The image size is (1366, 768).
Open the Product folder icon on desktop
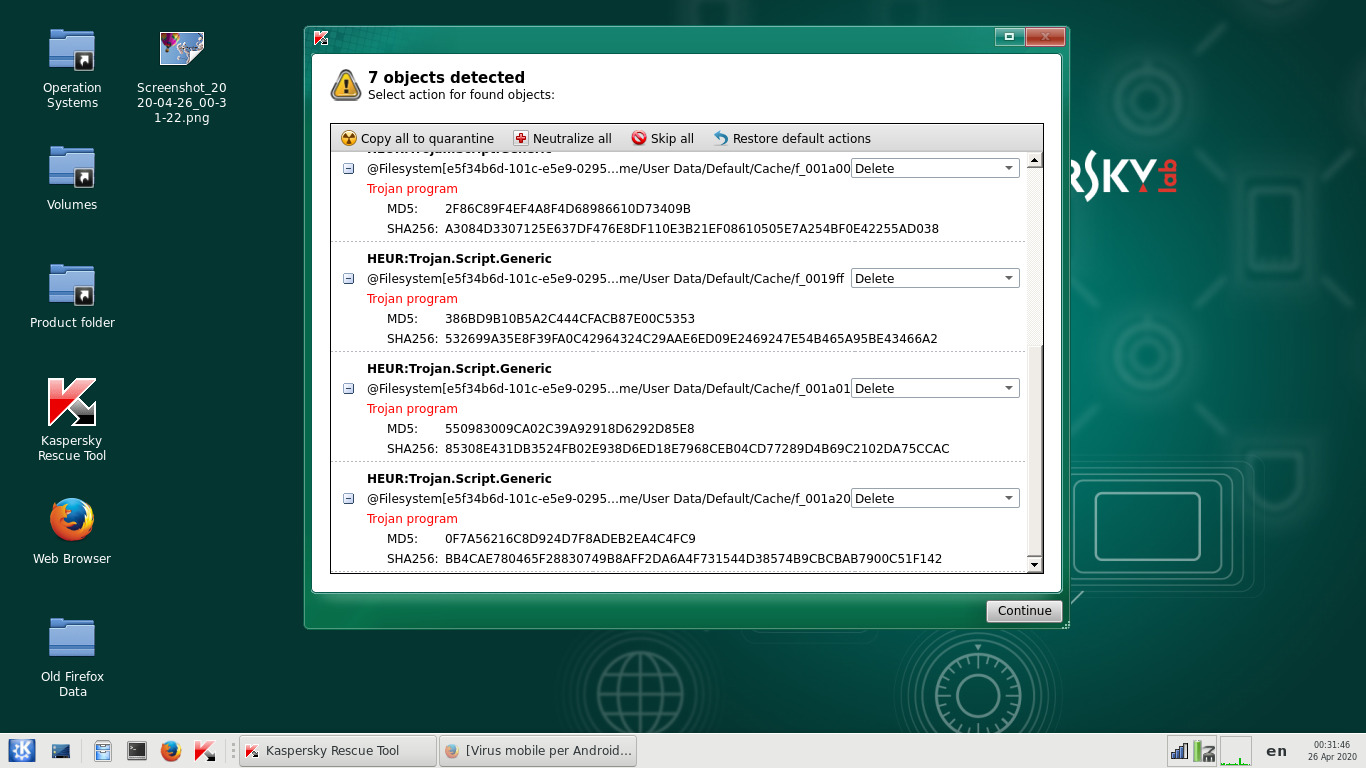72,296
